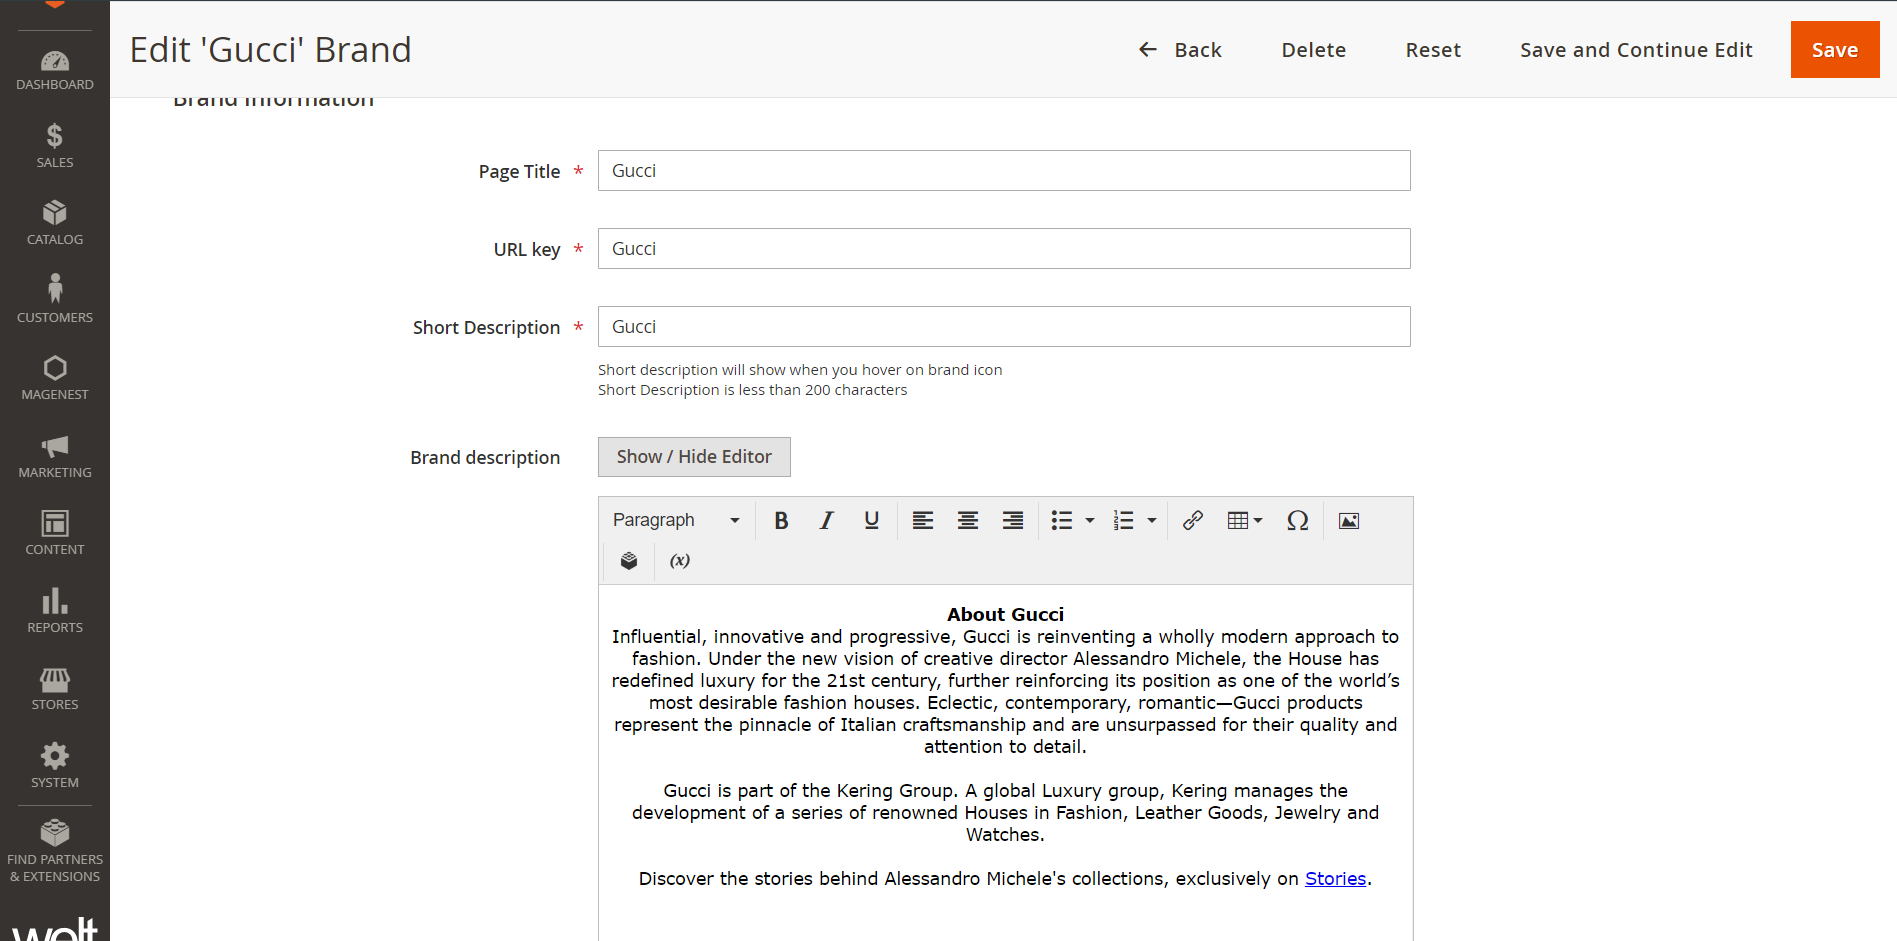The image size is (1897, 941).
Task: Click the Reset button
Action: [1433, 50]
